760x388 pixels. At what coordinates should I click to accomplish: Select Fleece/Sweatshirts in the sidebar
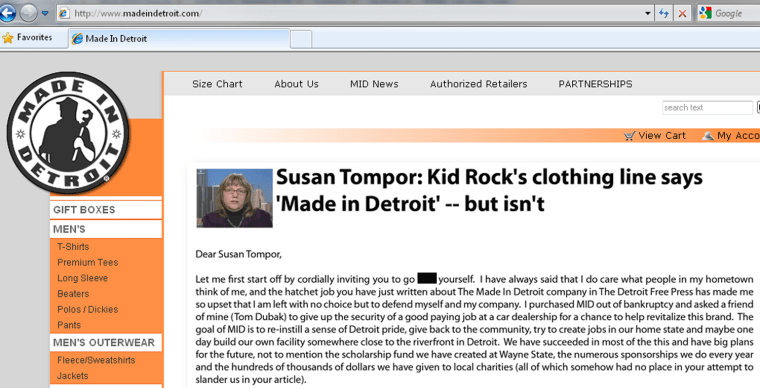96,360
